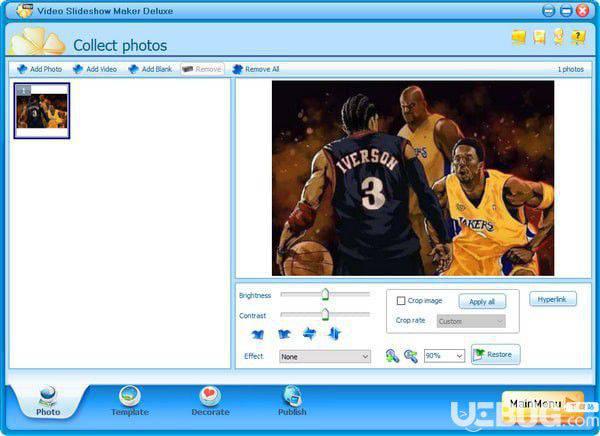The image size is (600, 436).
Task: Click the Brightness slider handle
Action: (x=325, y=294)
